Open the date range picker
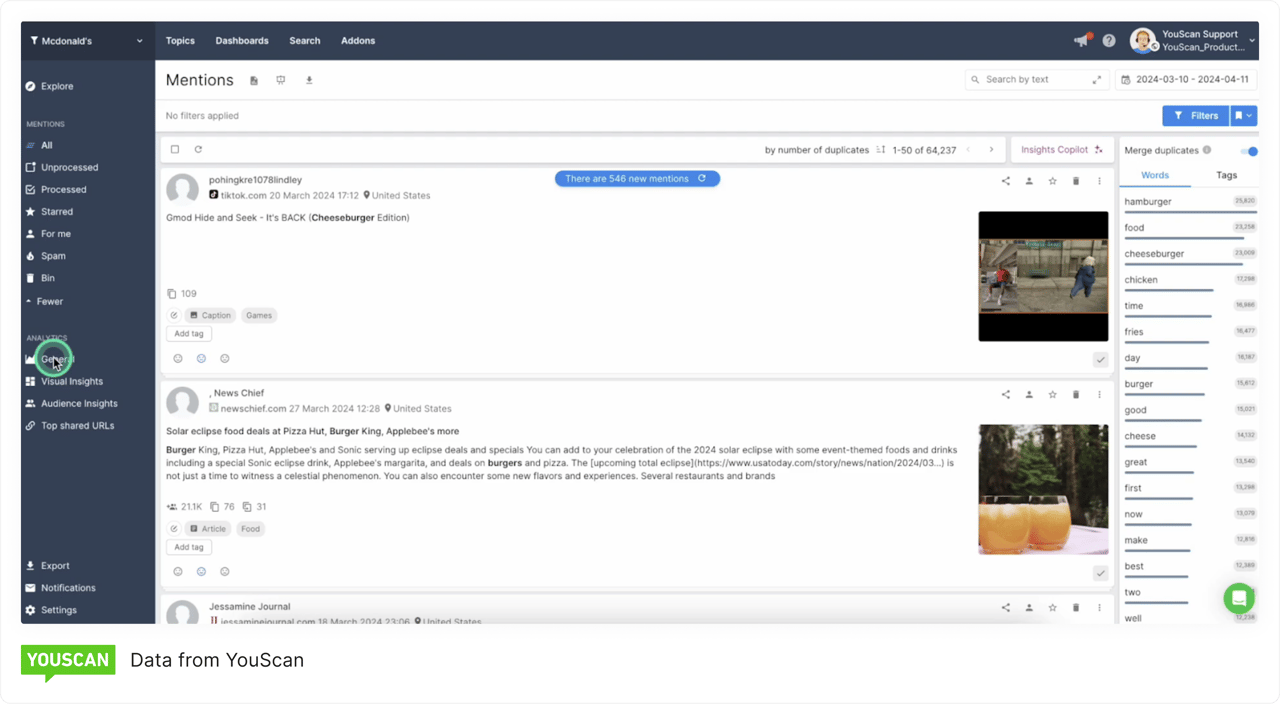Viewport: 1280px width, 704px height. pyautogui.click(x=1185, y=80)
